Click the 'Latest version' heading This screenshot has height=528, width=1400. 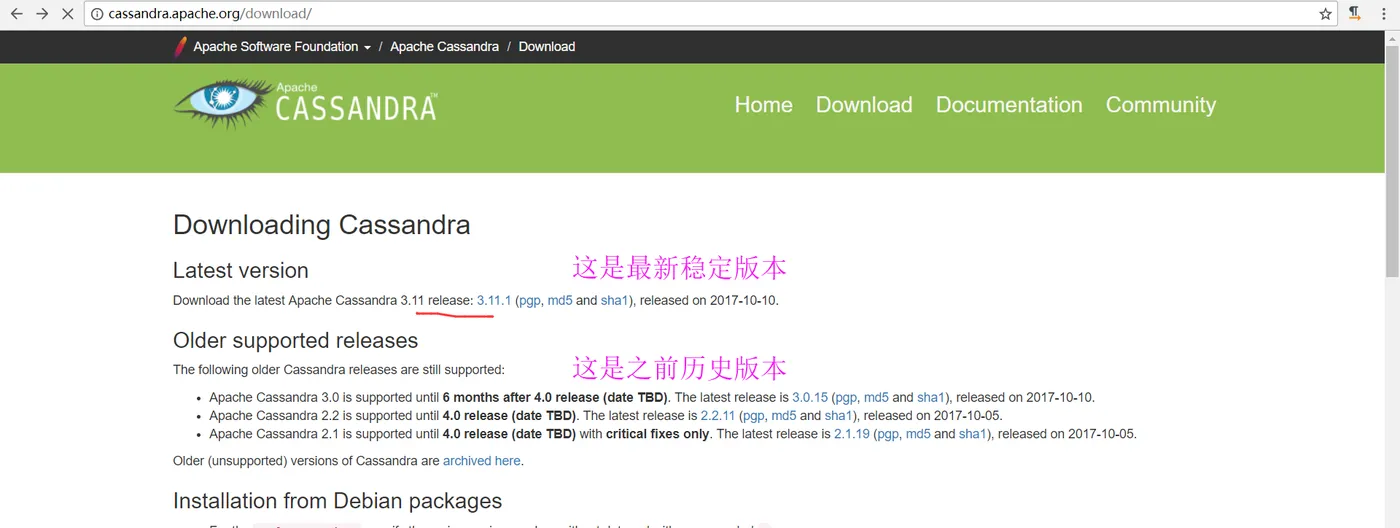click(x=241, y=271)
